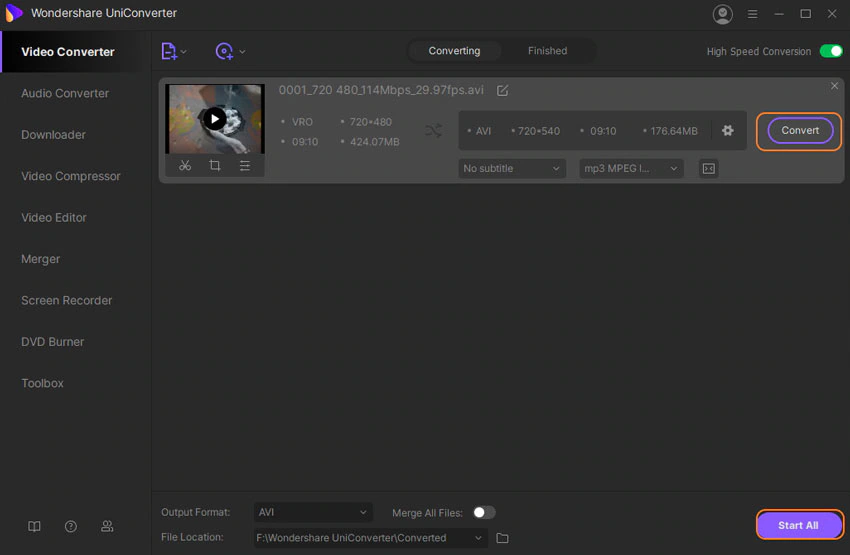Viewport: 850px width, 555px height.
Task: Expand the Add Files dropdown arrow
Action: coord(184,52)
